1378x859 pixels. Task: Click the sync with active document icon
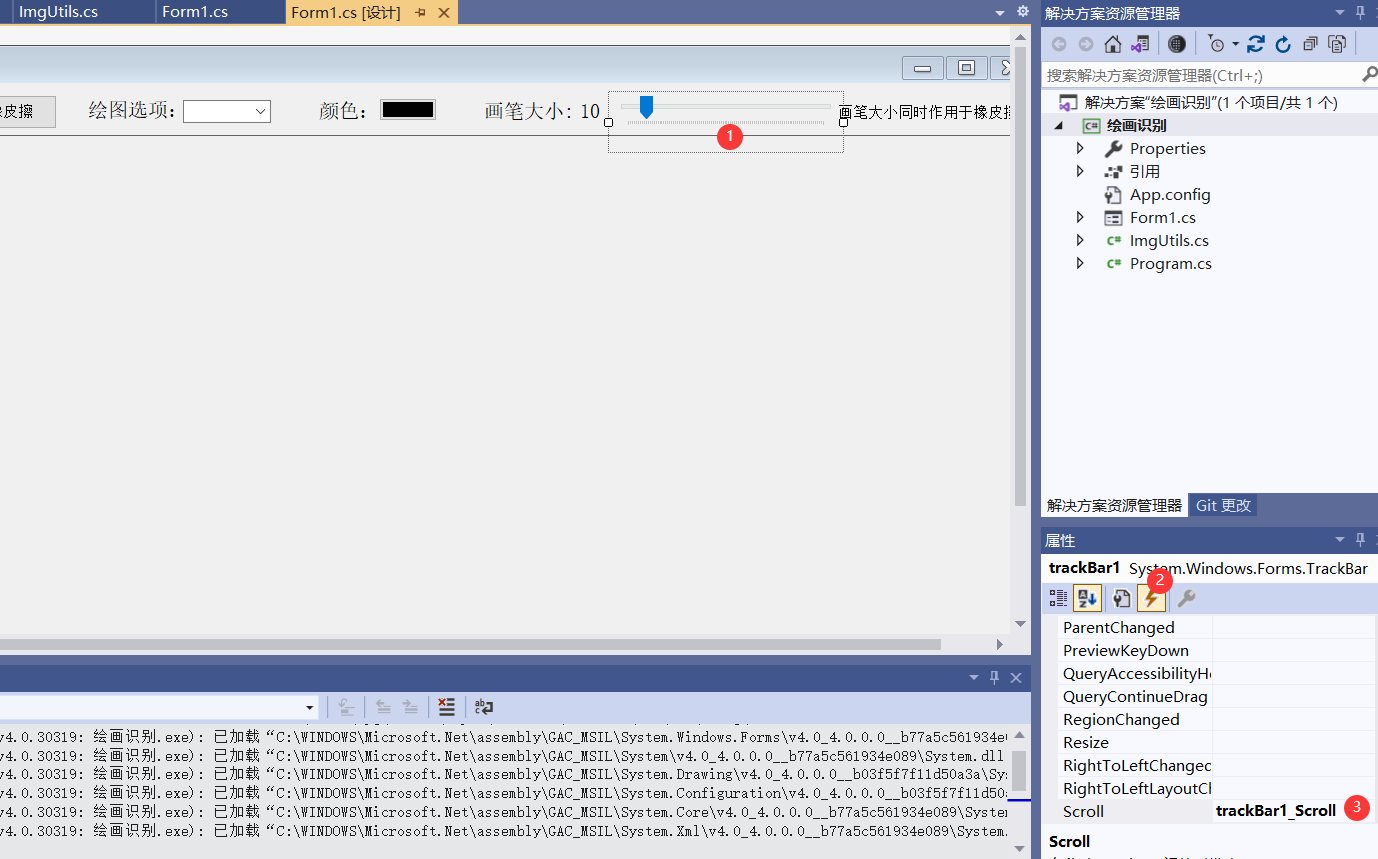click(x=1257, y=44)
